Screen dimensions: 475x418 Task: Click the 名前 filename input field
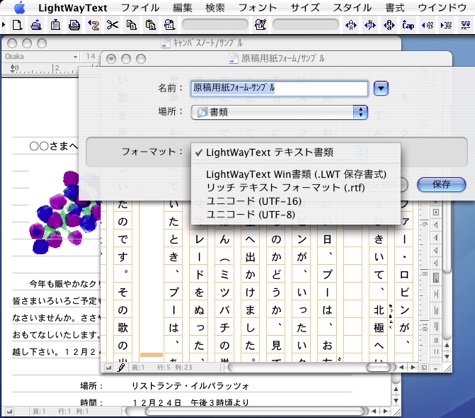click(x=279, y=88)
